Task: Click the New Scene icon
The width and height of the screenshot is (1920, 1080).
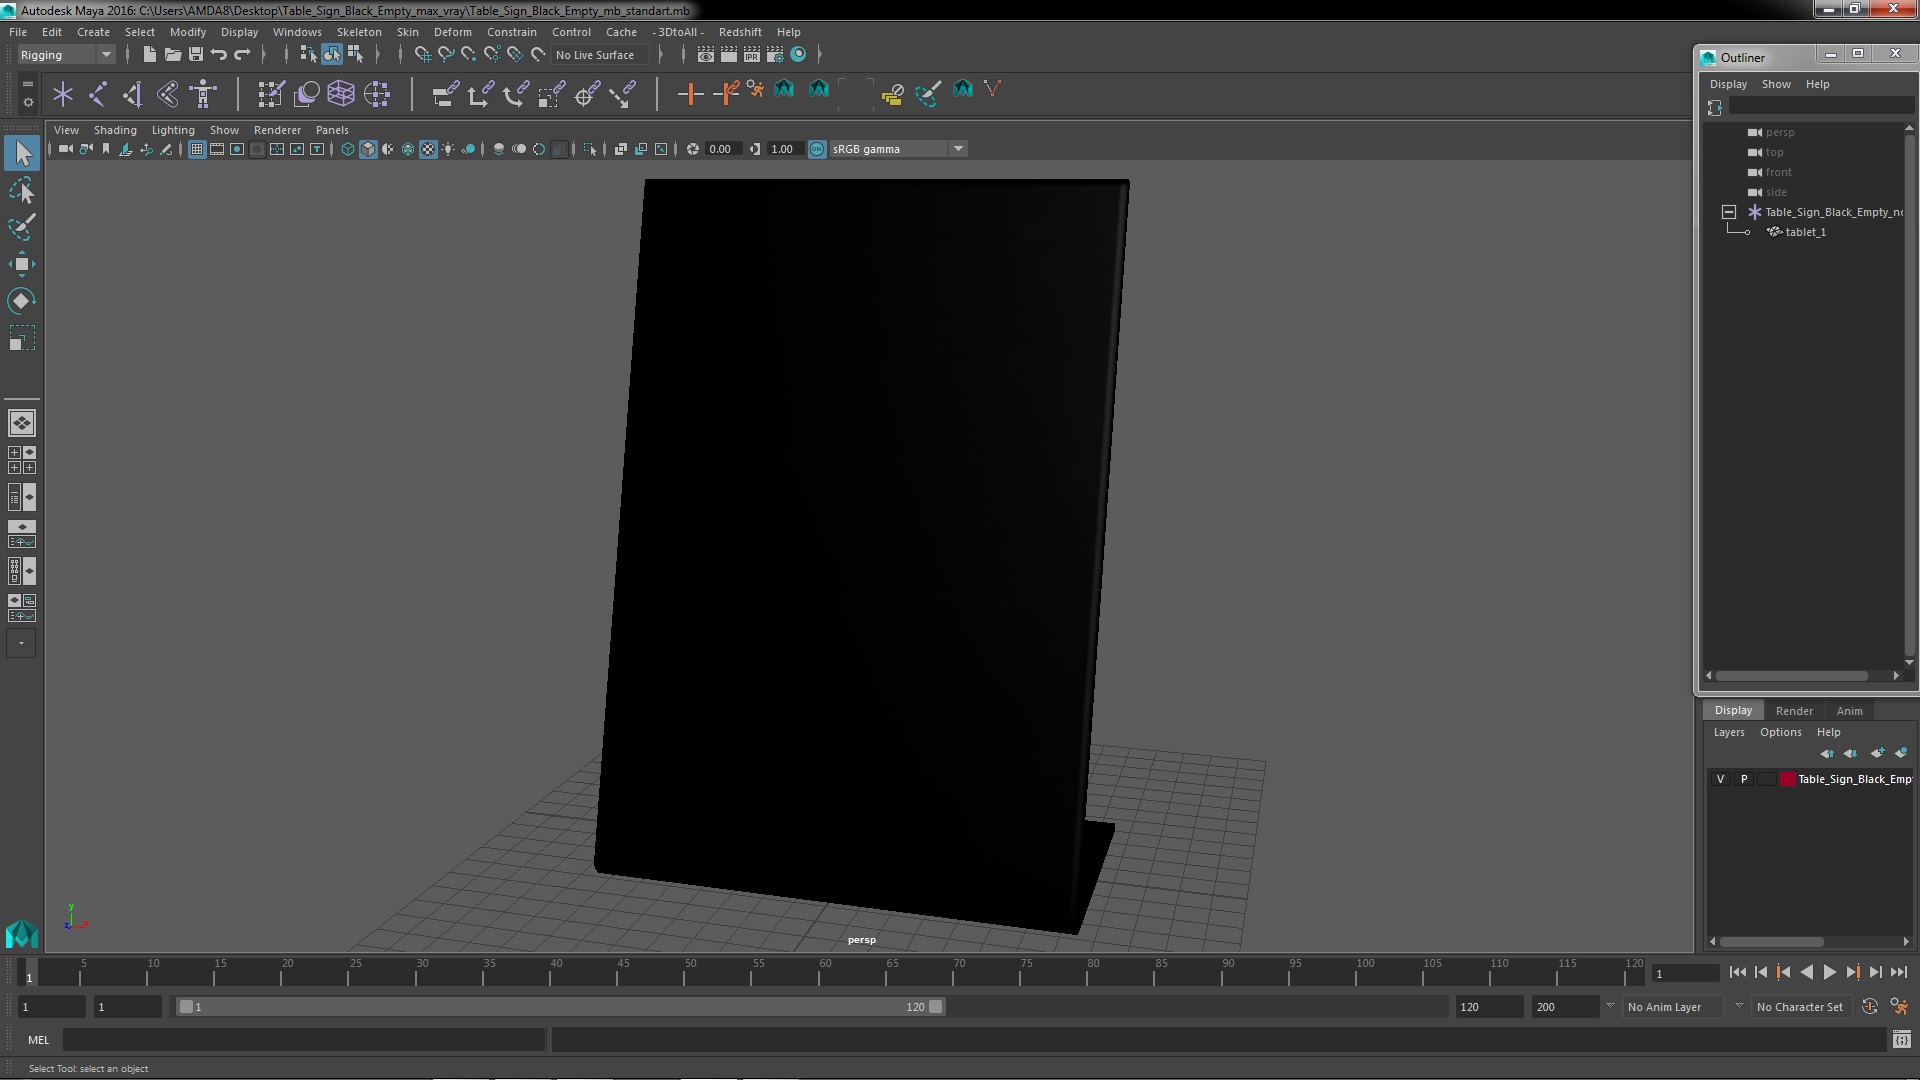Action: [x=149, y=54]
